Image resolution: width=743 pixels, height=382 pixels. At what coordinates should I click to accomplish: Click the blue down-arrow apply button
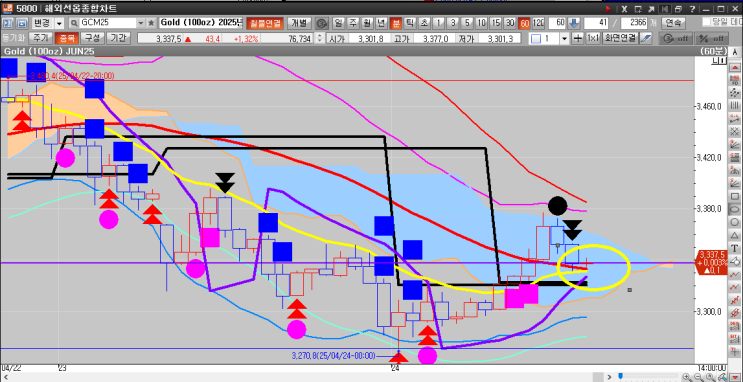pyautogui.click(x=574, y=23)
